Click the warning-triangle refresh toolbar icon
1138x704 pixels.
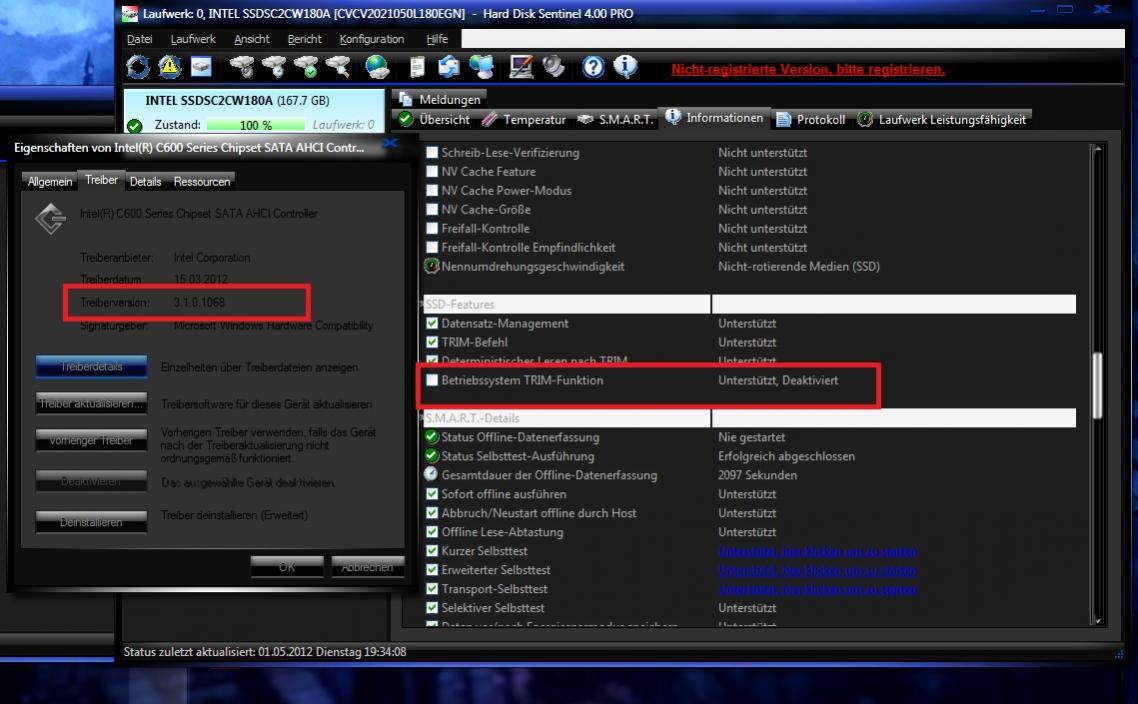pos(170,67)
